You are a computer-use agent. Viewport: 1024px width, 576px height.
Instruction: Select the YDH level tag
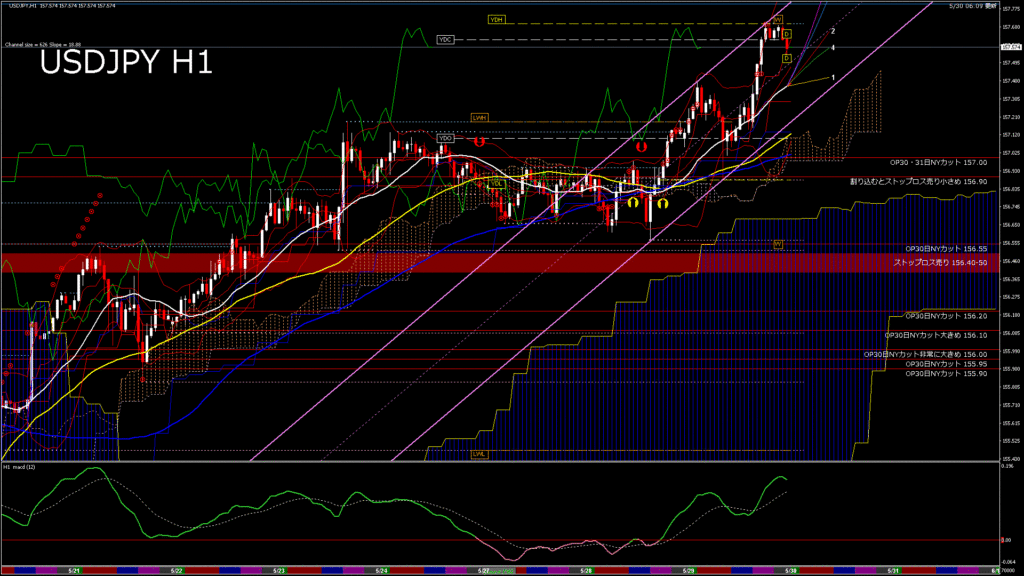[497, 20]
